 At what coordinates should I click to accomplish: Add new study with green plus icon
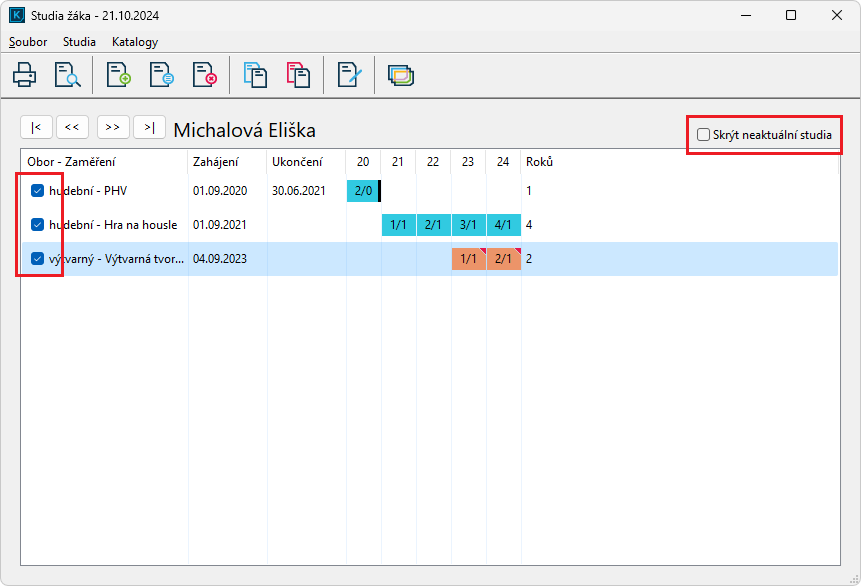(119, 75)
